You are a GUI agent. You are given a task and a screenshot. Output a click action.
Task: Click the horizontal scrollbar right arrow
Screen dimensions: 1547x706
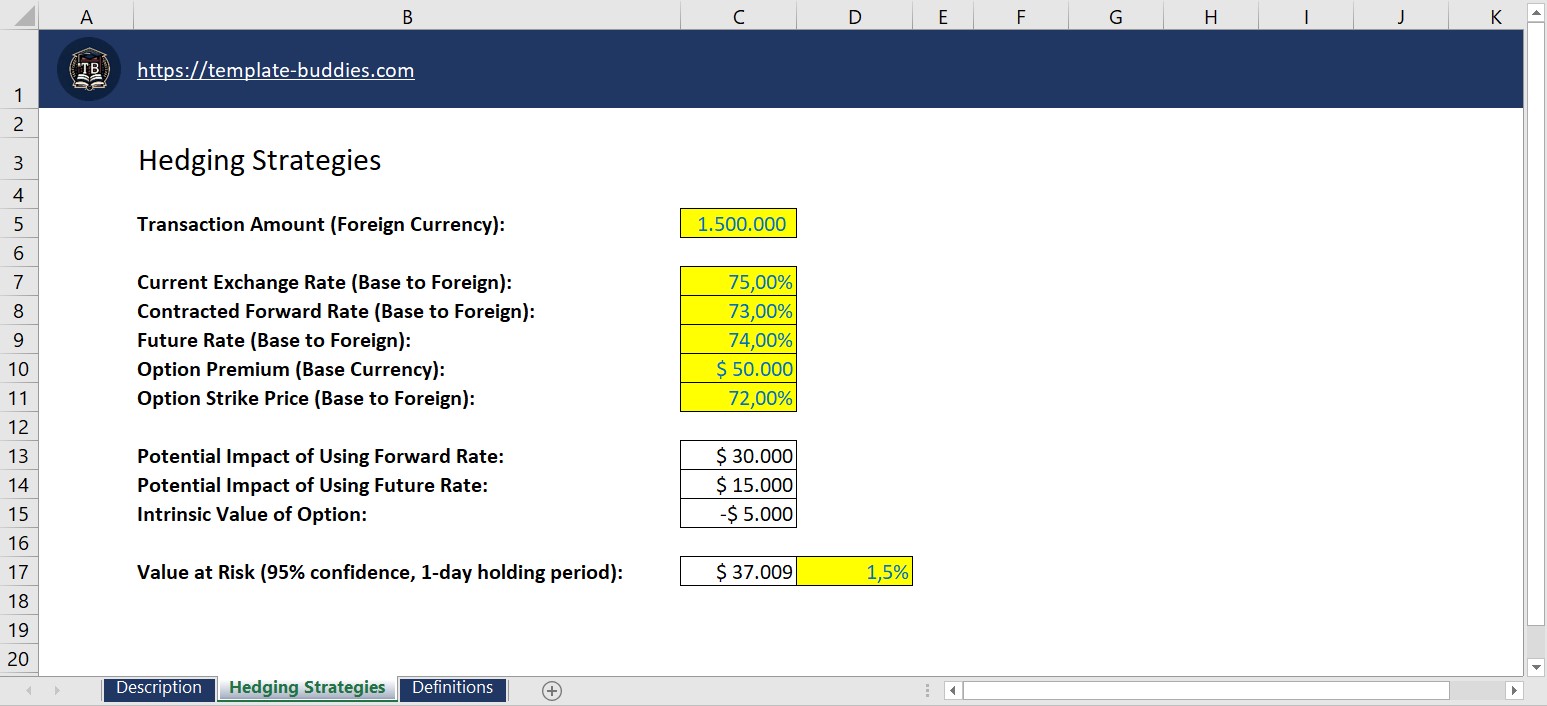point(1513,690)
